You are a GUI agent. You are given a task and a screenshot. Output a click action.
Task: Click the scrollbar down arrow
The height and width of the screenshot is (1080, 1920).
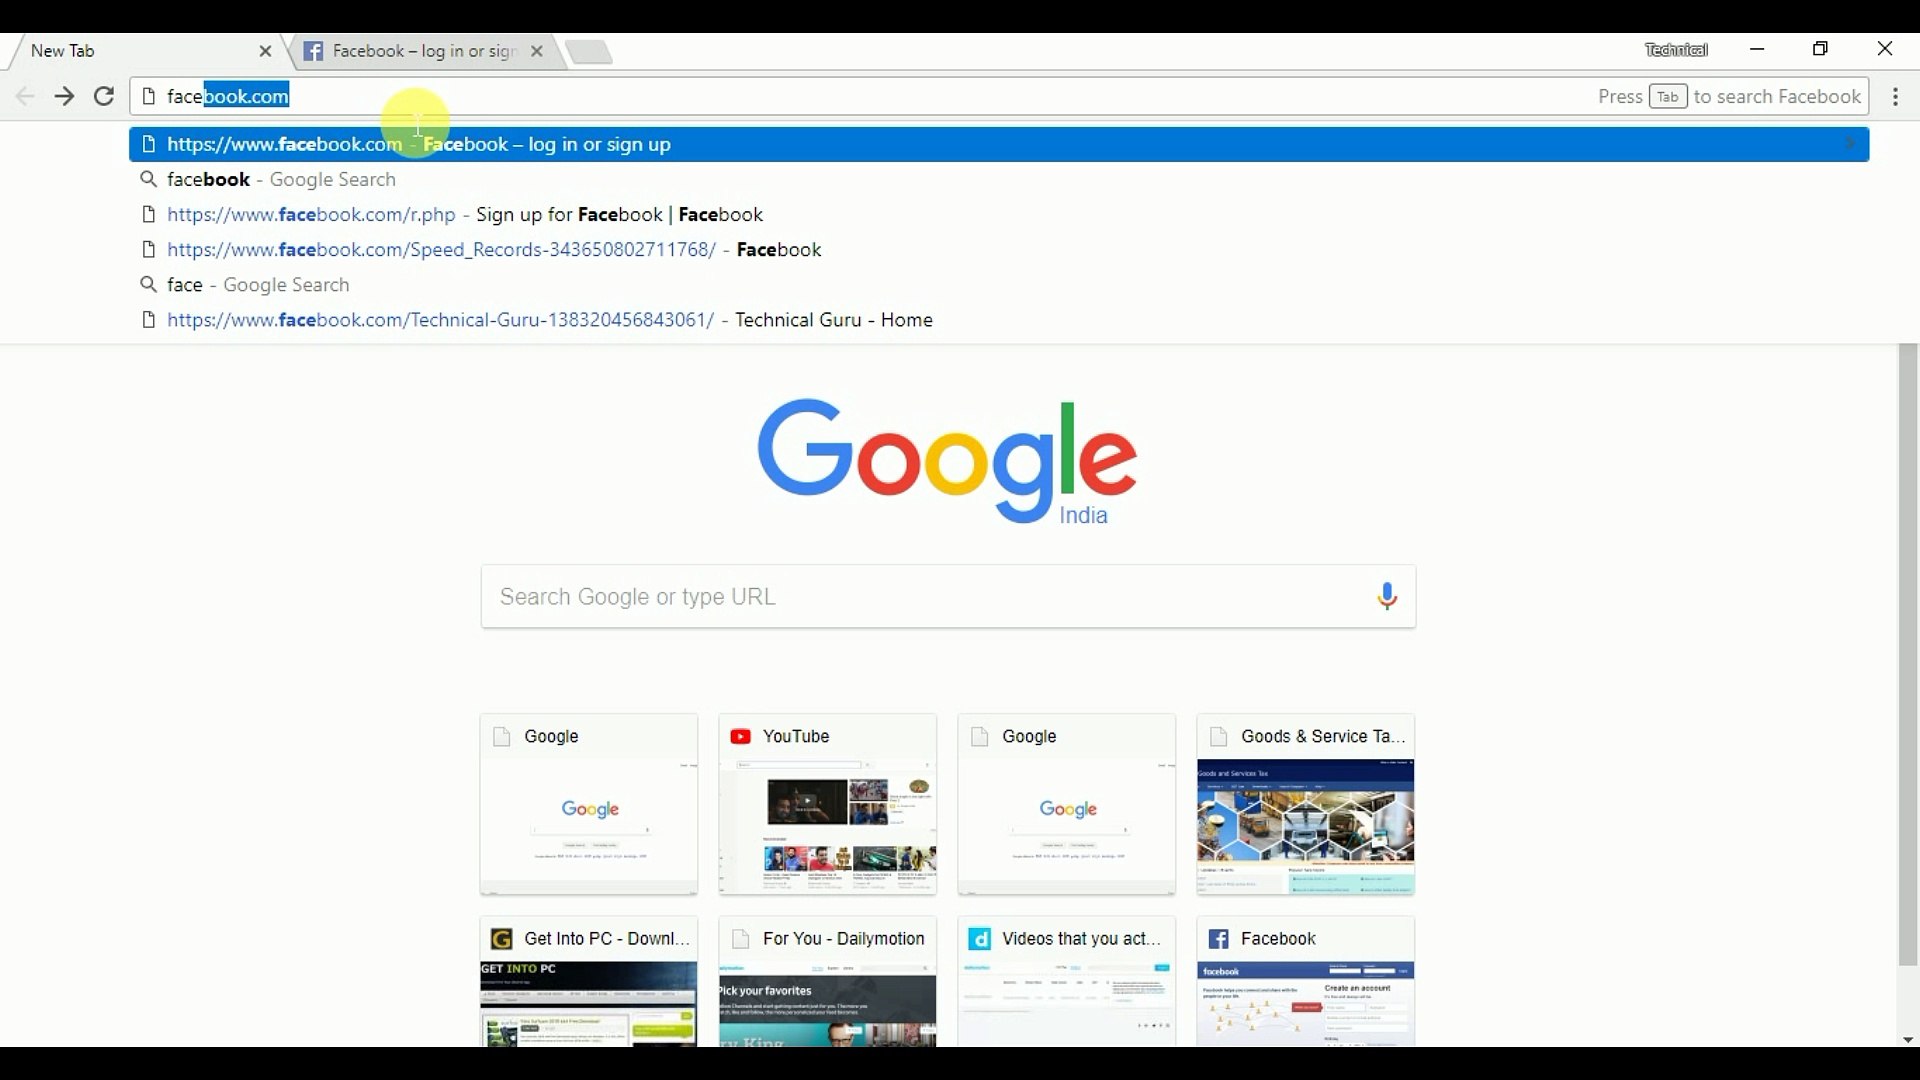1906,1040
